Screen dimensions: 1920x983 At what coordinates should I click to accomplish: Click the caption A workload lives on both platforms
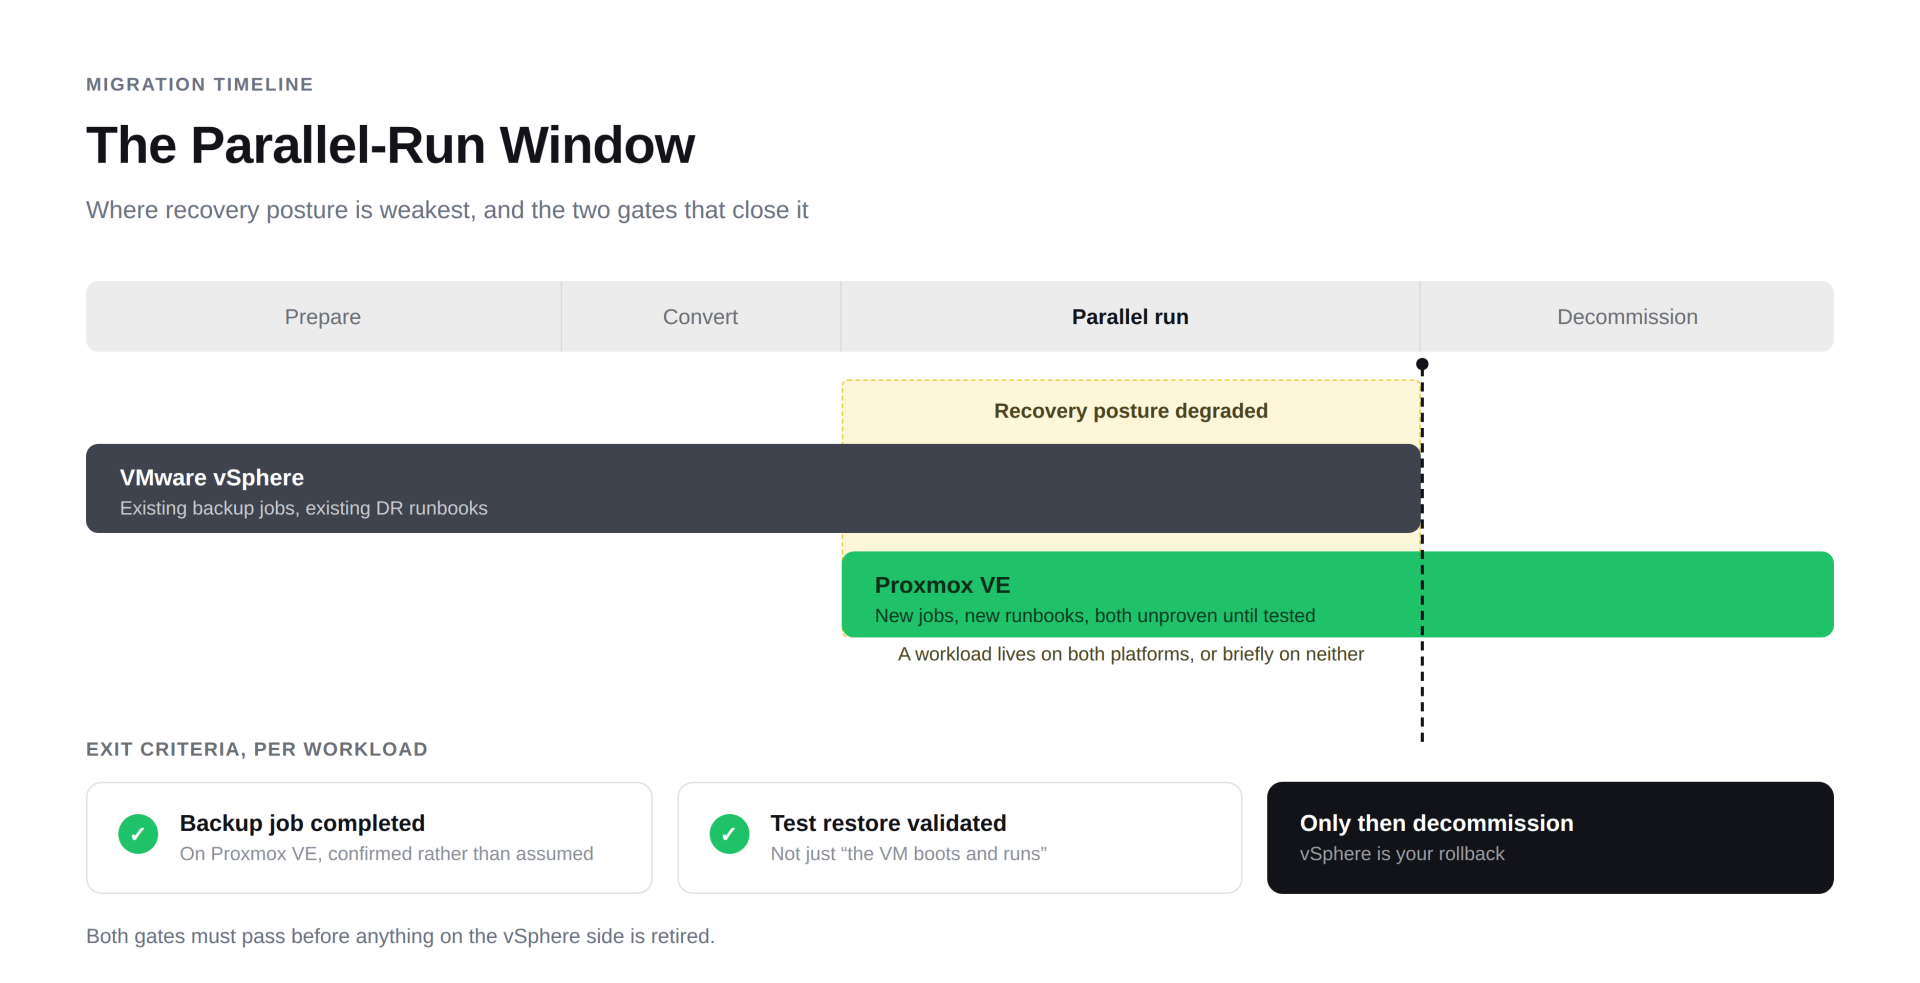(x=1131, y=654)
